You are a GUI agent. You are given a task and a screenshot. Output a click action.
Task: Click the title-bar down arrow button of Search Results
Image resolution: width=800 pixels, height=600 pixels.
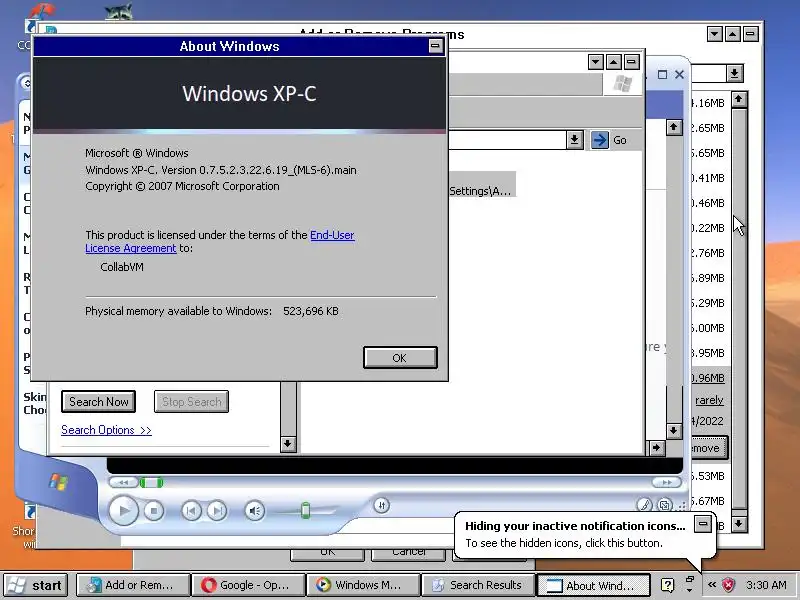pyautogui.click(x=595, y=62)
